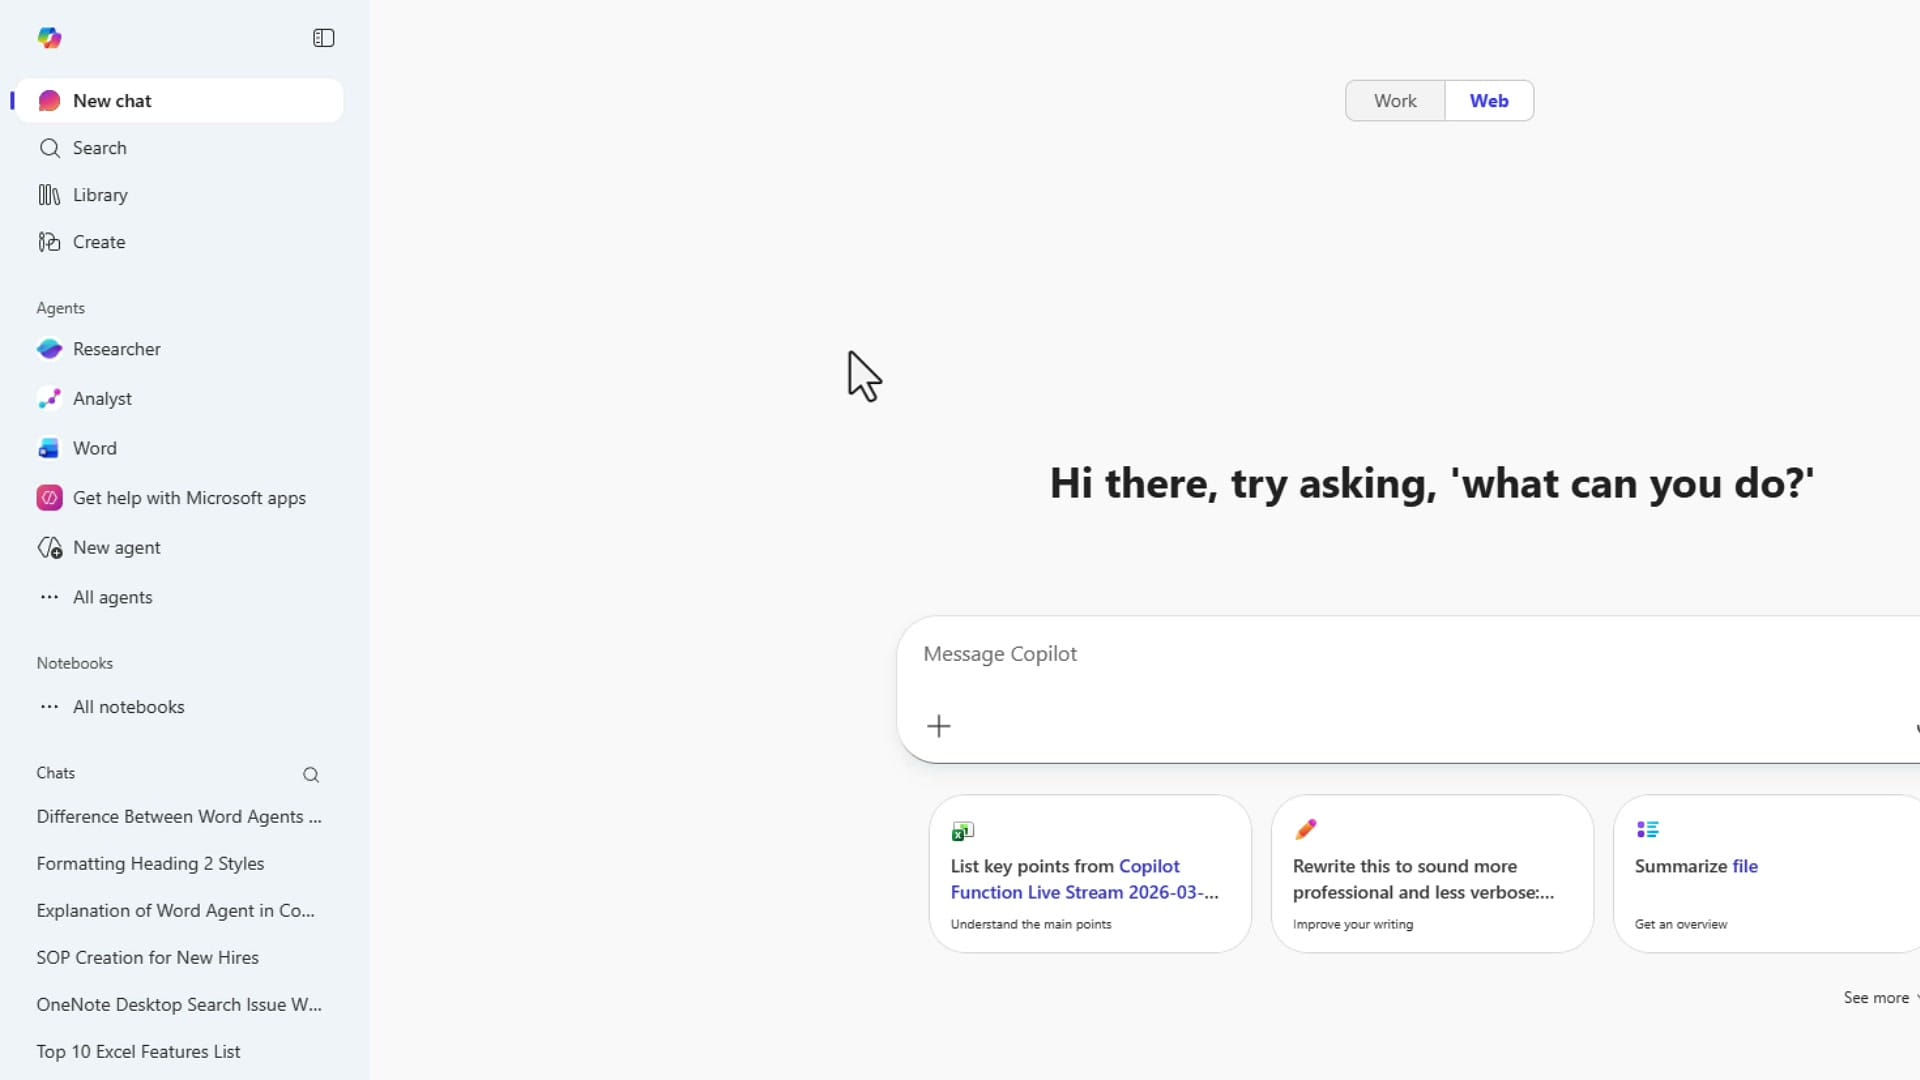Open Get help with Microsoft apps

189,498
